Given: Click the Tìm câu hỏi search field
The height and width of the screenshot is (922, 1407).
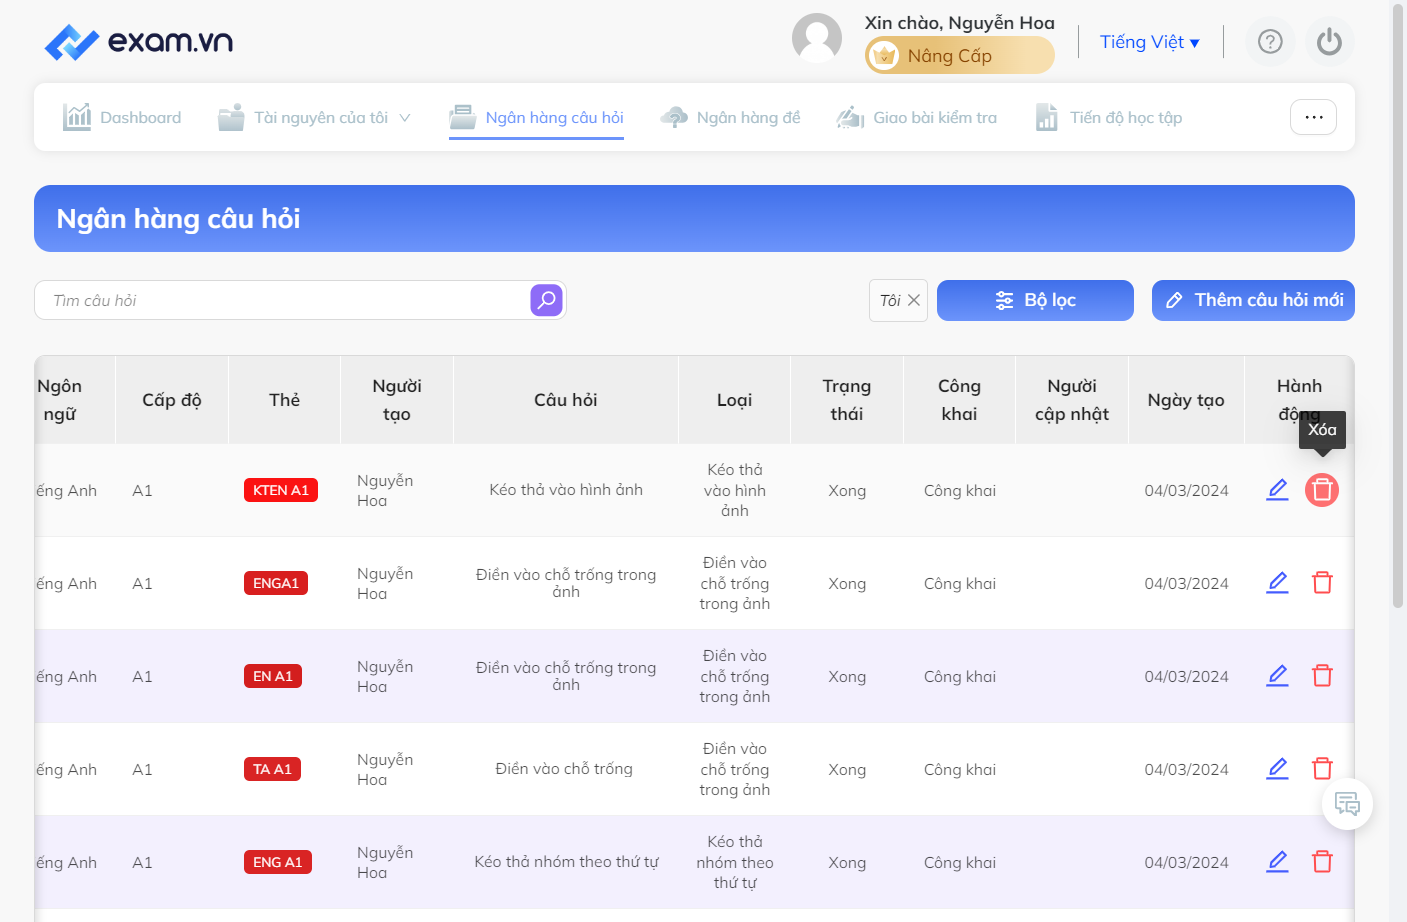Looking at the screenshot, I should point(282,300).
